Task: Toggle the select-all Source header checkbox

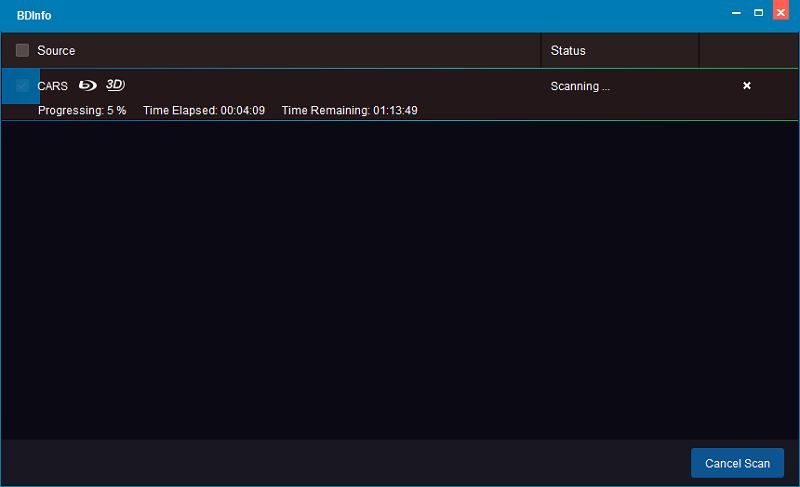Action: pyautogui.click(x=22, y=50)
